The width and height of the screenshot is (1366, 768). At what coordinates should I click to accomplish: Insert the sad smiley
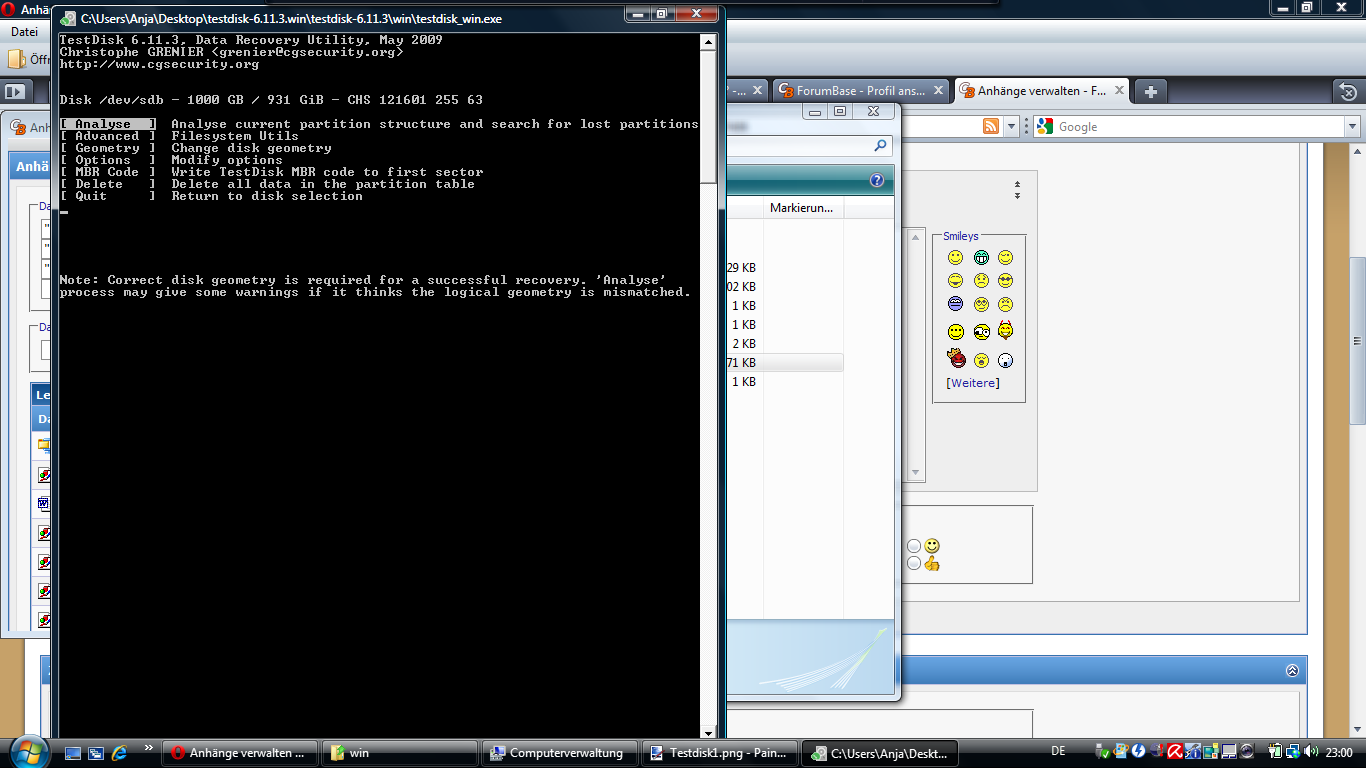(981, 281)
